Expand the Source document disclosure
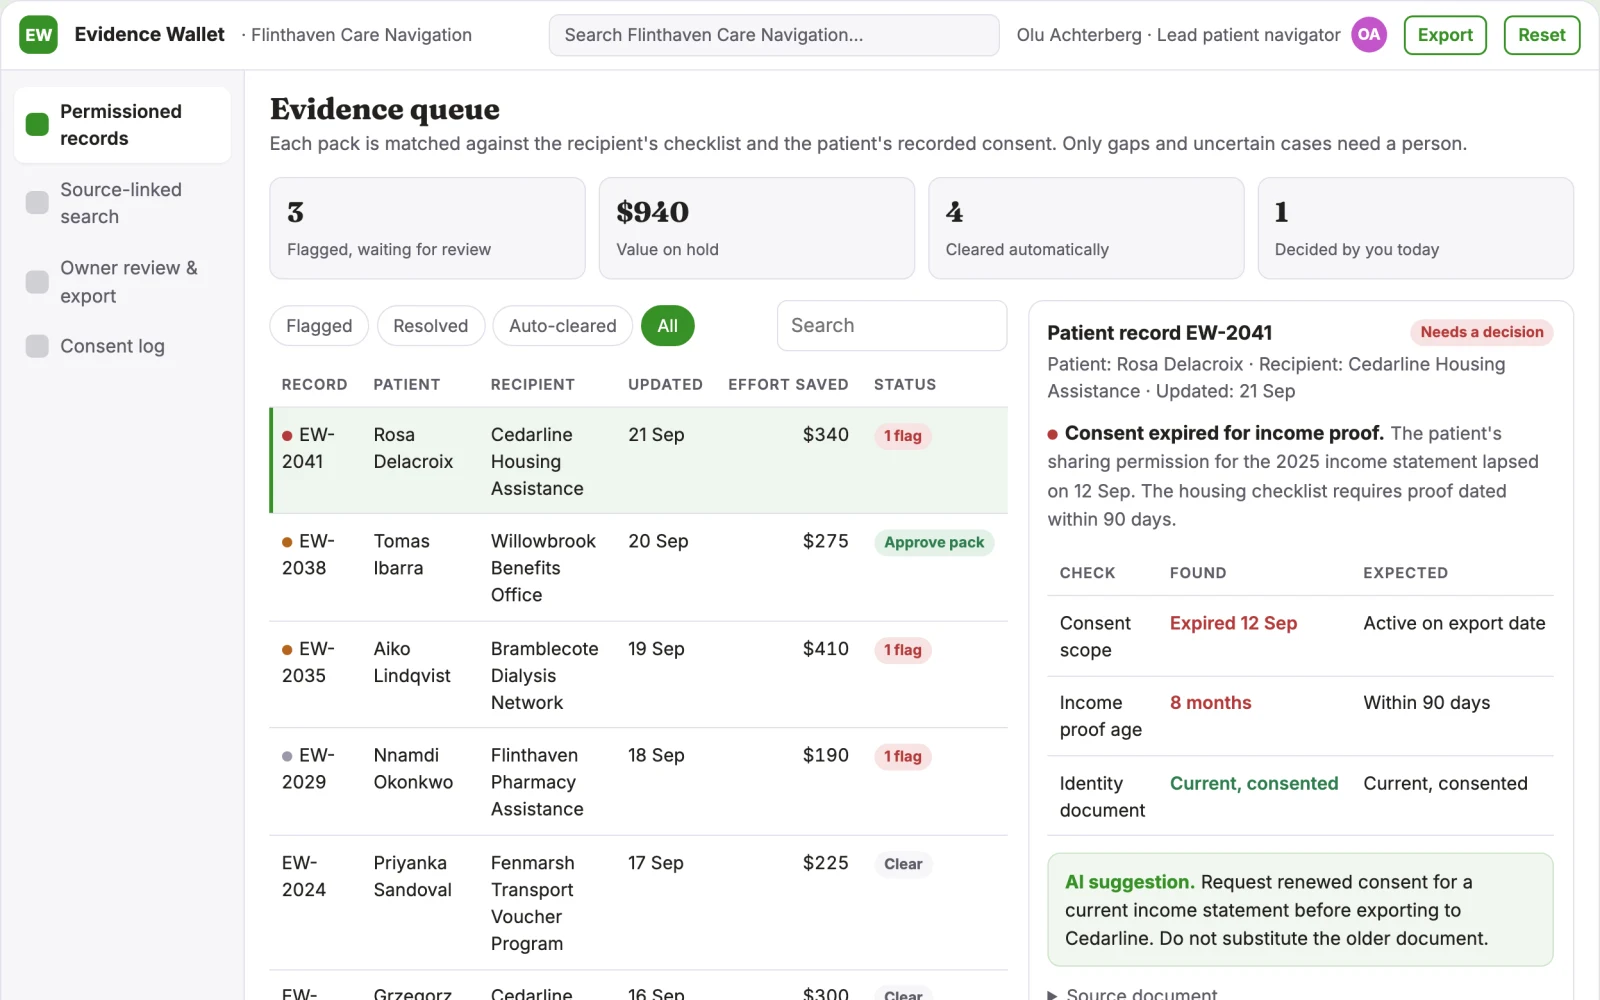This screenshot has width=1600, height=1000. pyautogui.click(x=1132, y=993)
